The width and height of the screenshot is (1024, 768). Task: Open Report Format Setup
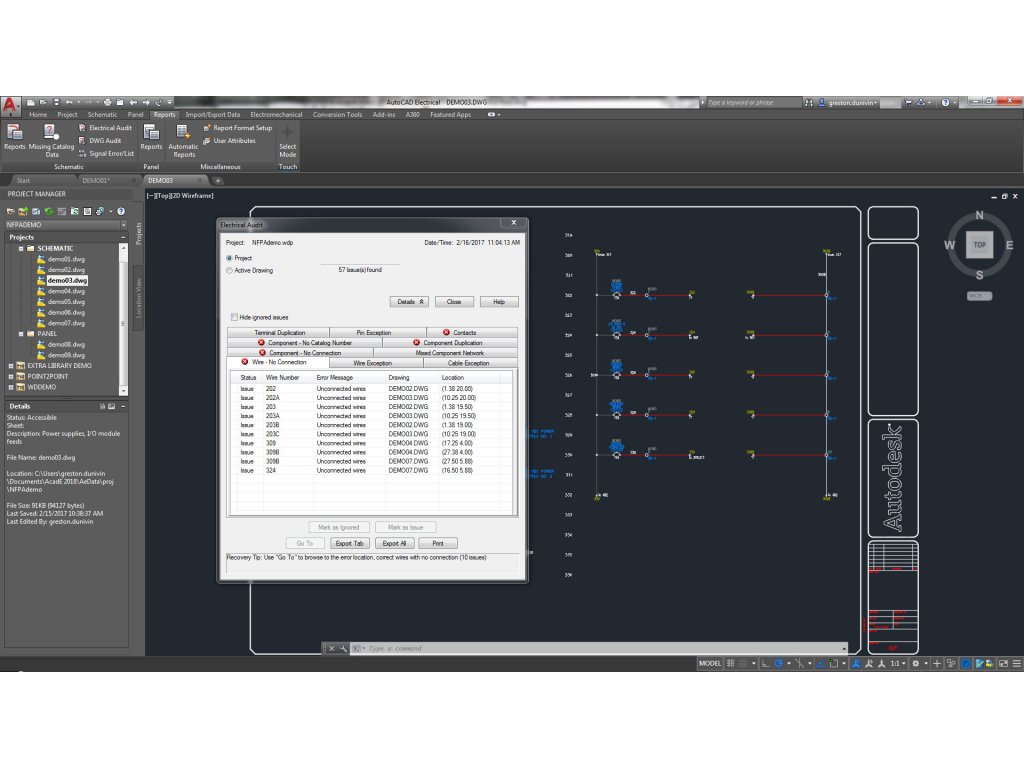238,128
